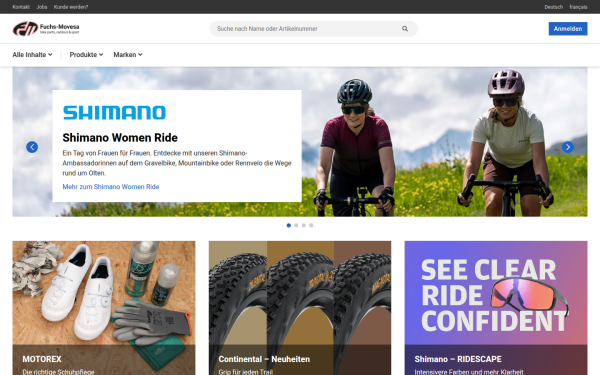The height and width of the screenshot is (375, 600).
Task: Select the third carousel dot
Action: (x=303, y=225)
